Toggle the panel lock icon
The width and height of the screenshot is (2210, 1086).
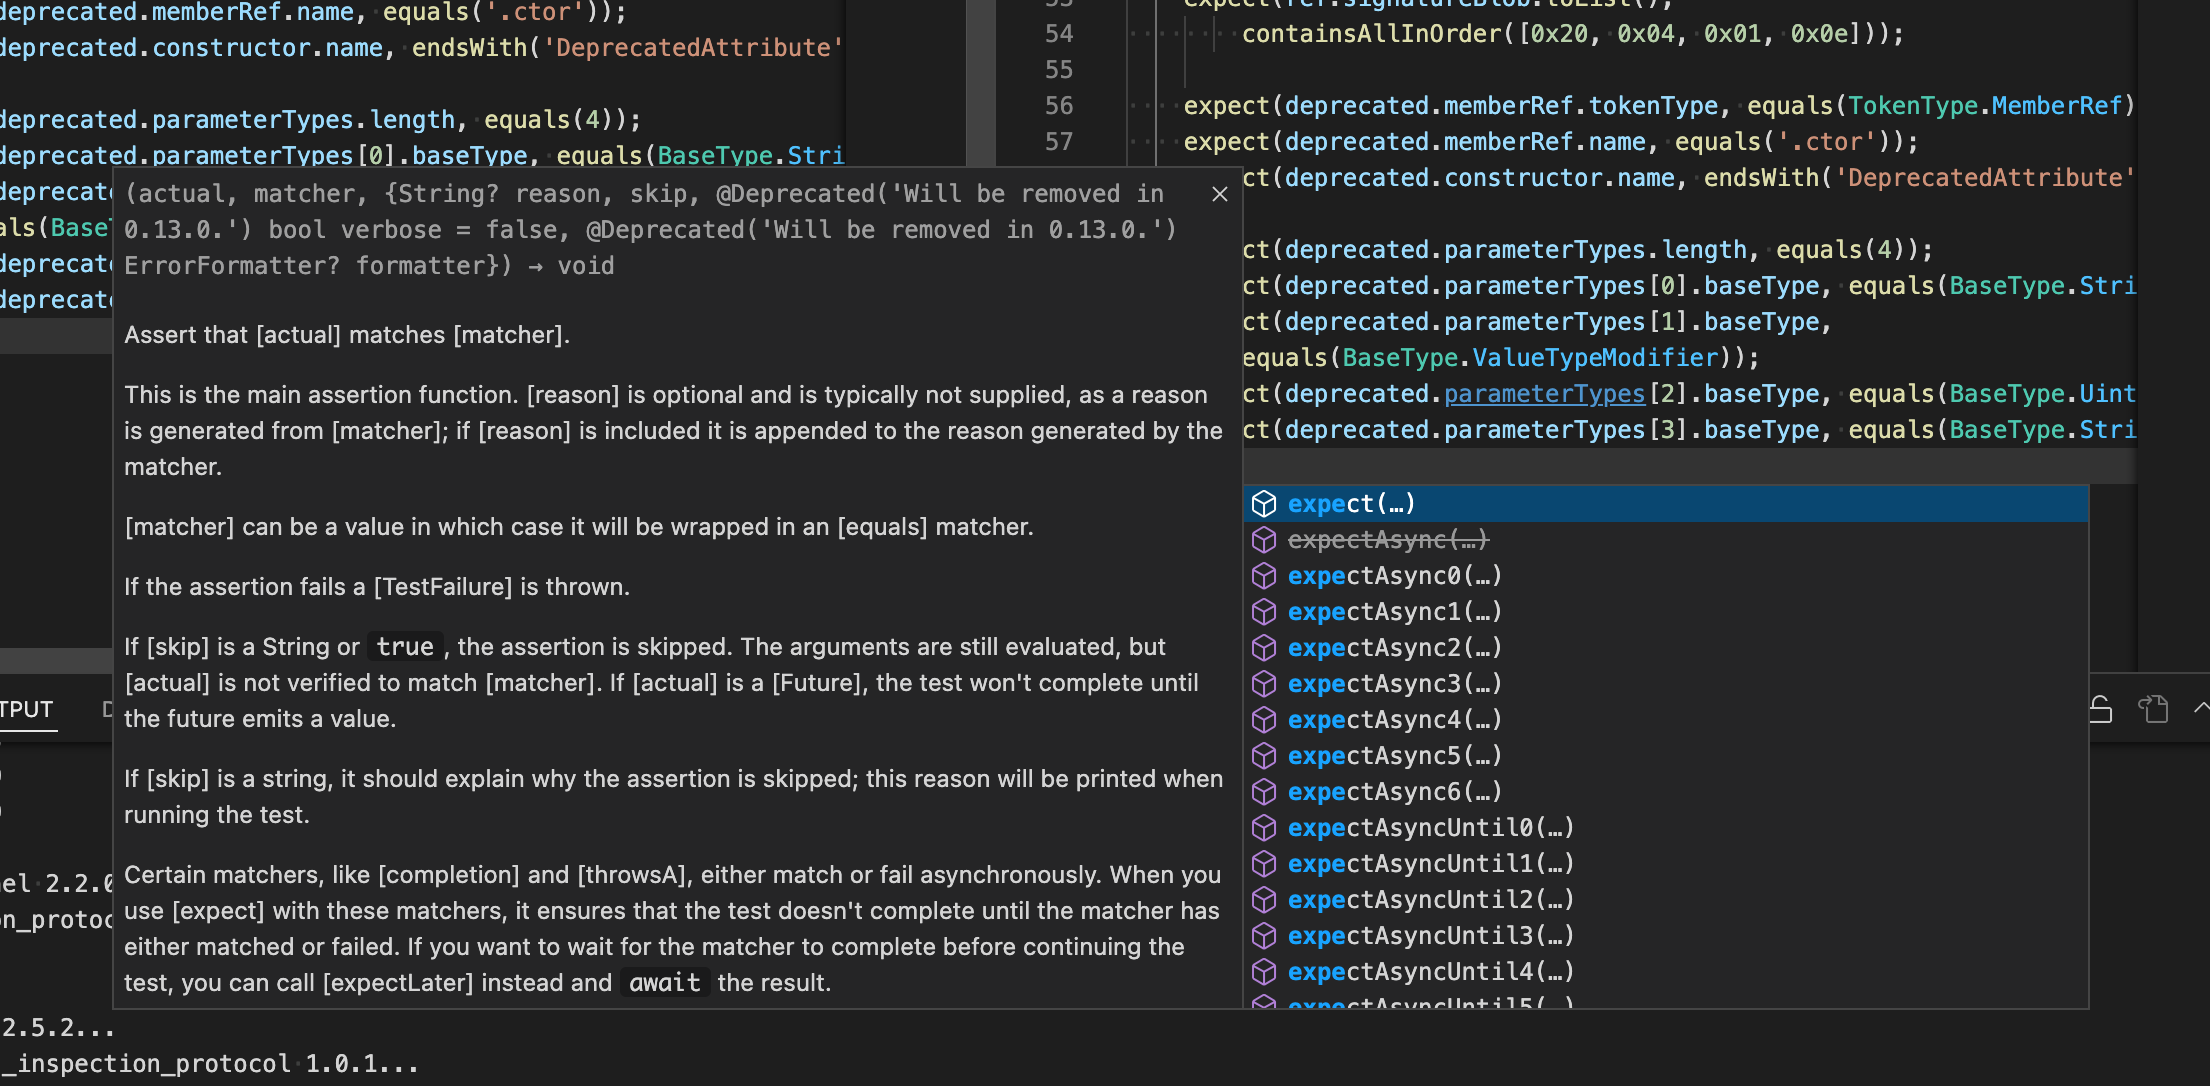point(2100,710)
